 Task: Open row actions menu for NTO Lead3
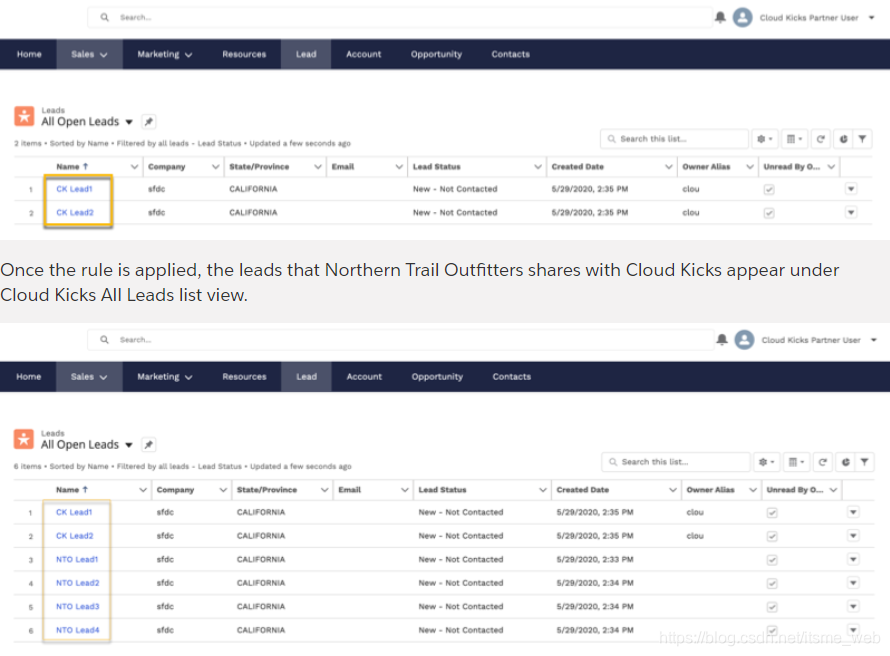click(x=853, y=607)
